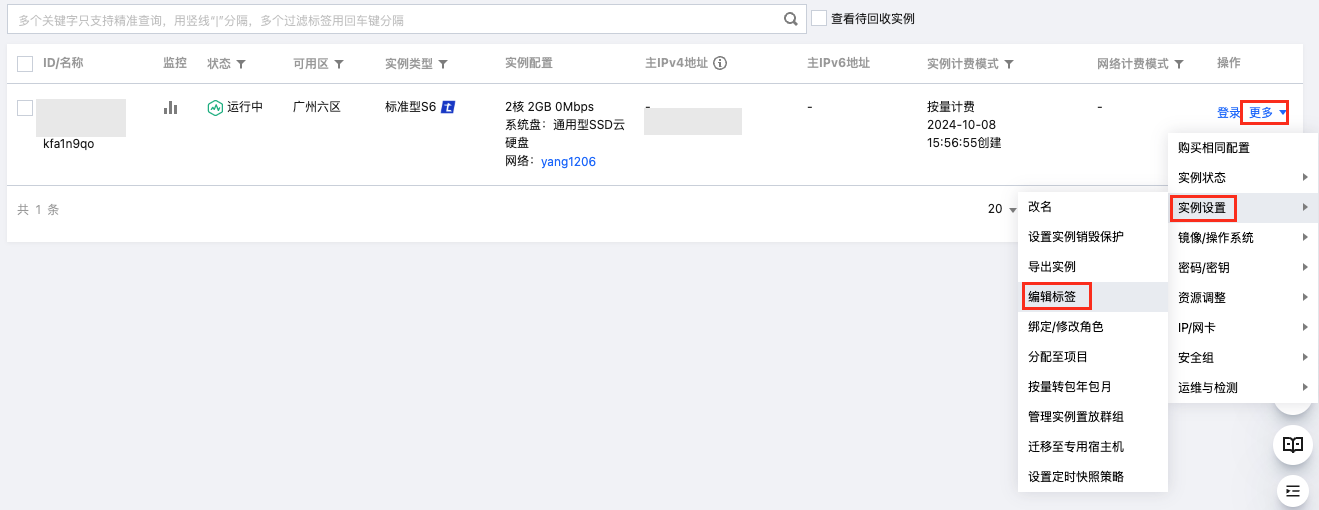Toggle select-all checkbox in table header
Screen dimensions: 1319x510
[26, 64]
